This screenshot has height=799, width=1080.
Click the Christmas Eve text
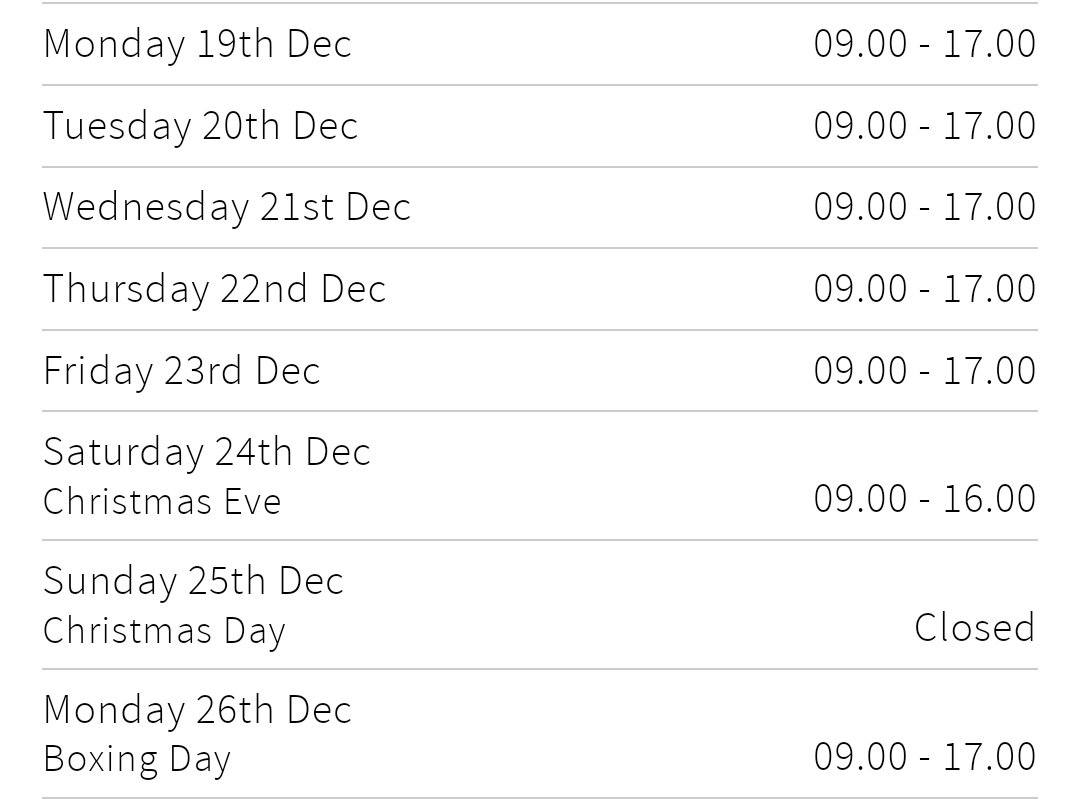pos(162,501)
